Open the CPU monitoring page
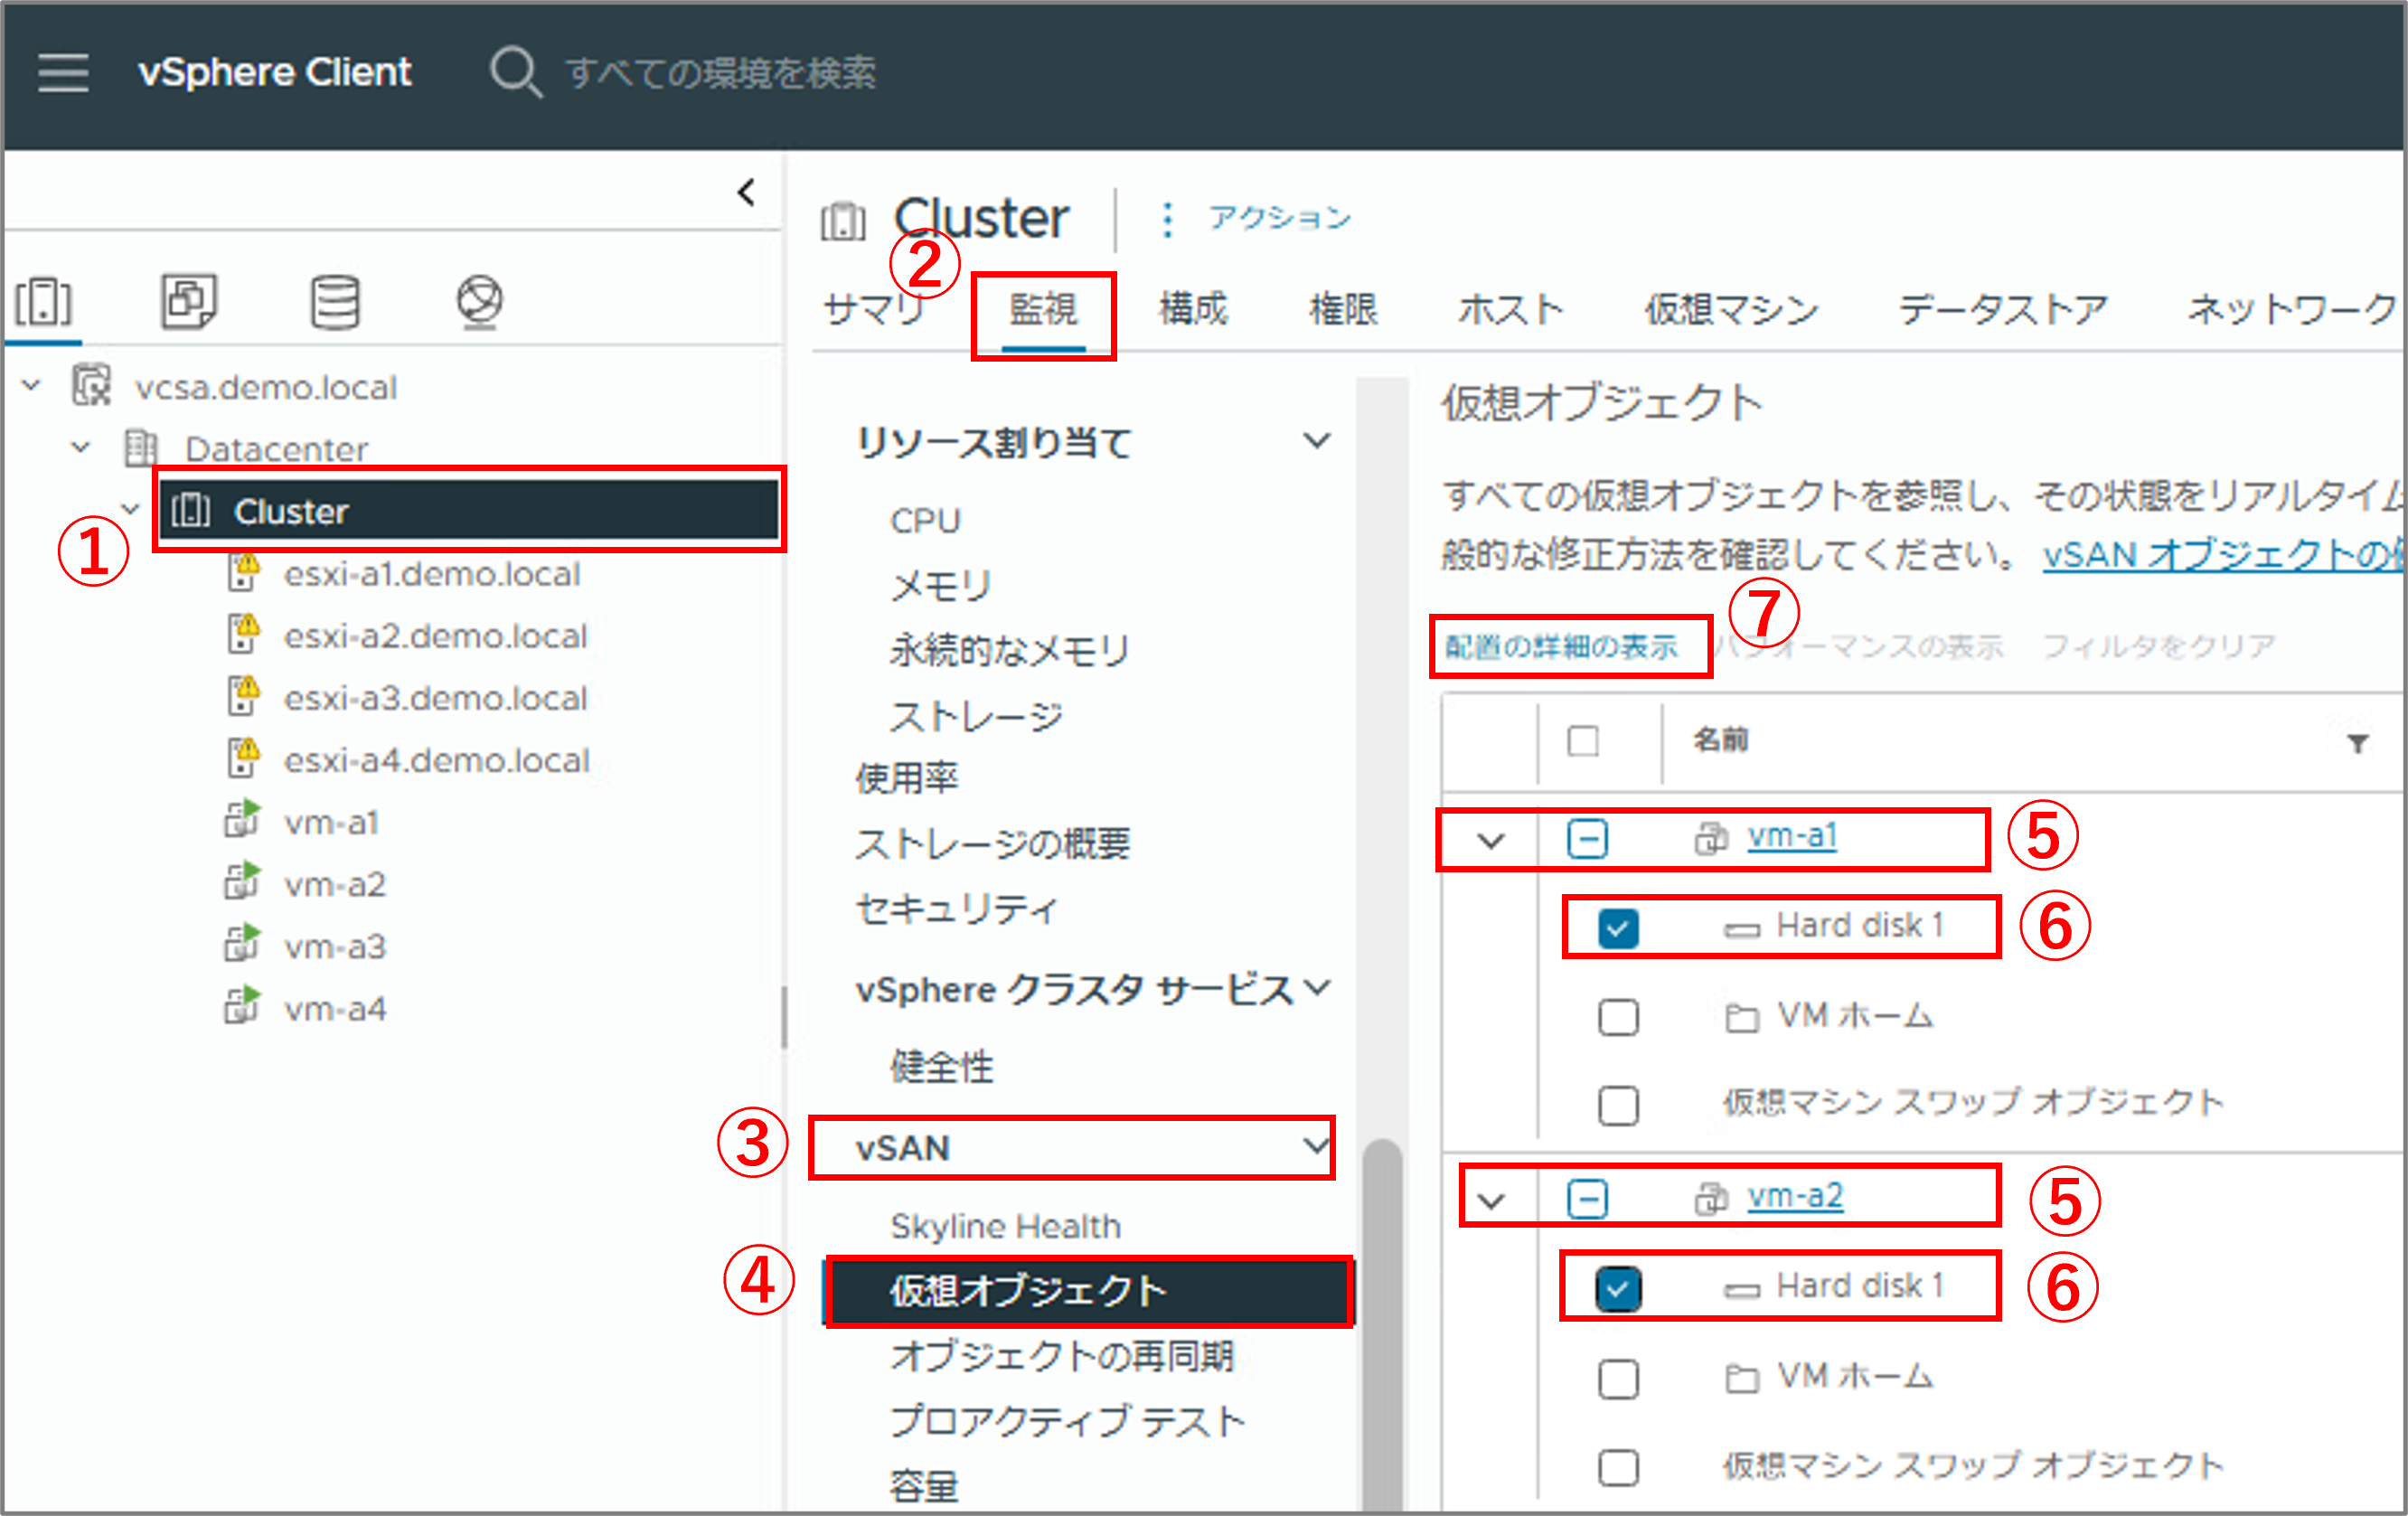Image resolution: width=2408 pixels, height=1516 pixels. (x=925, y=521)
